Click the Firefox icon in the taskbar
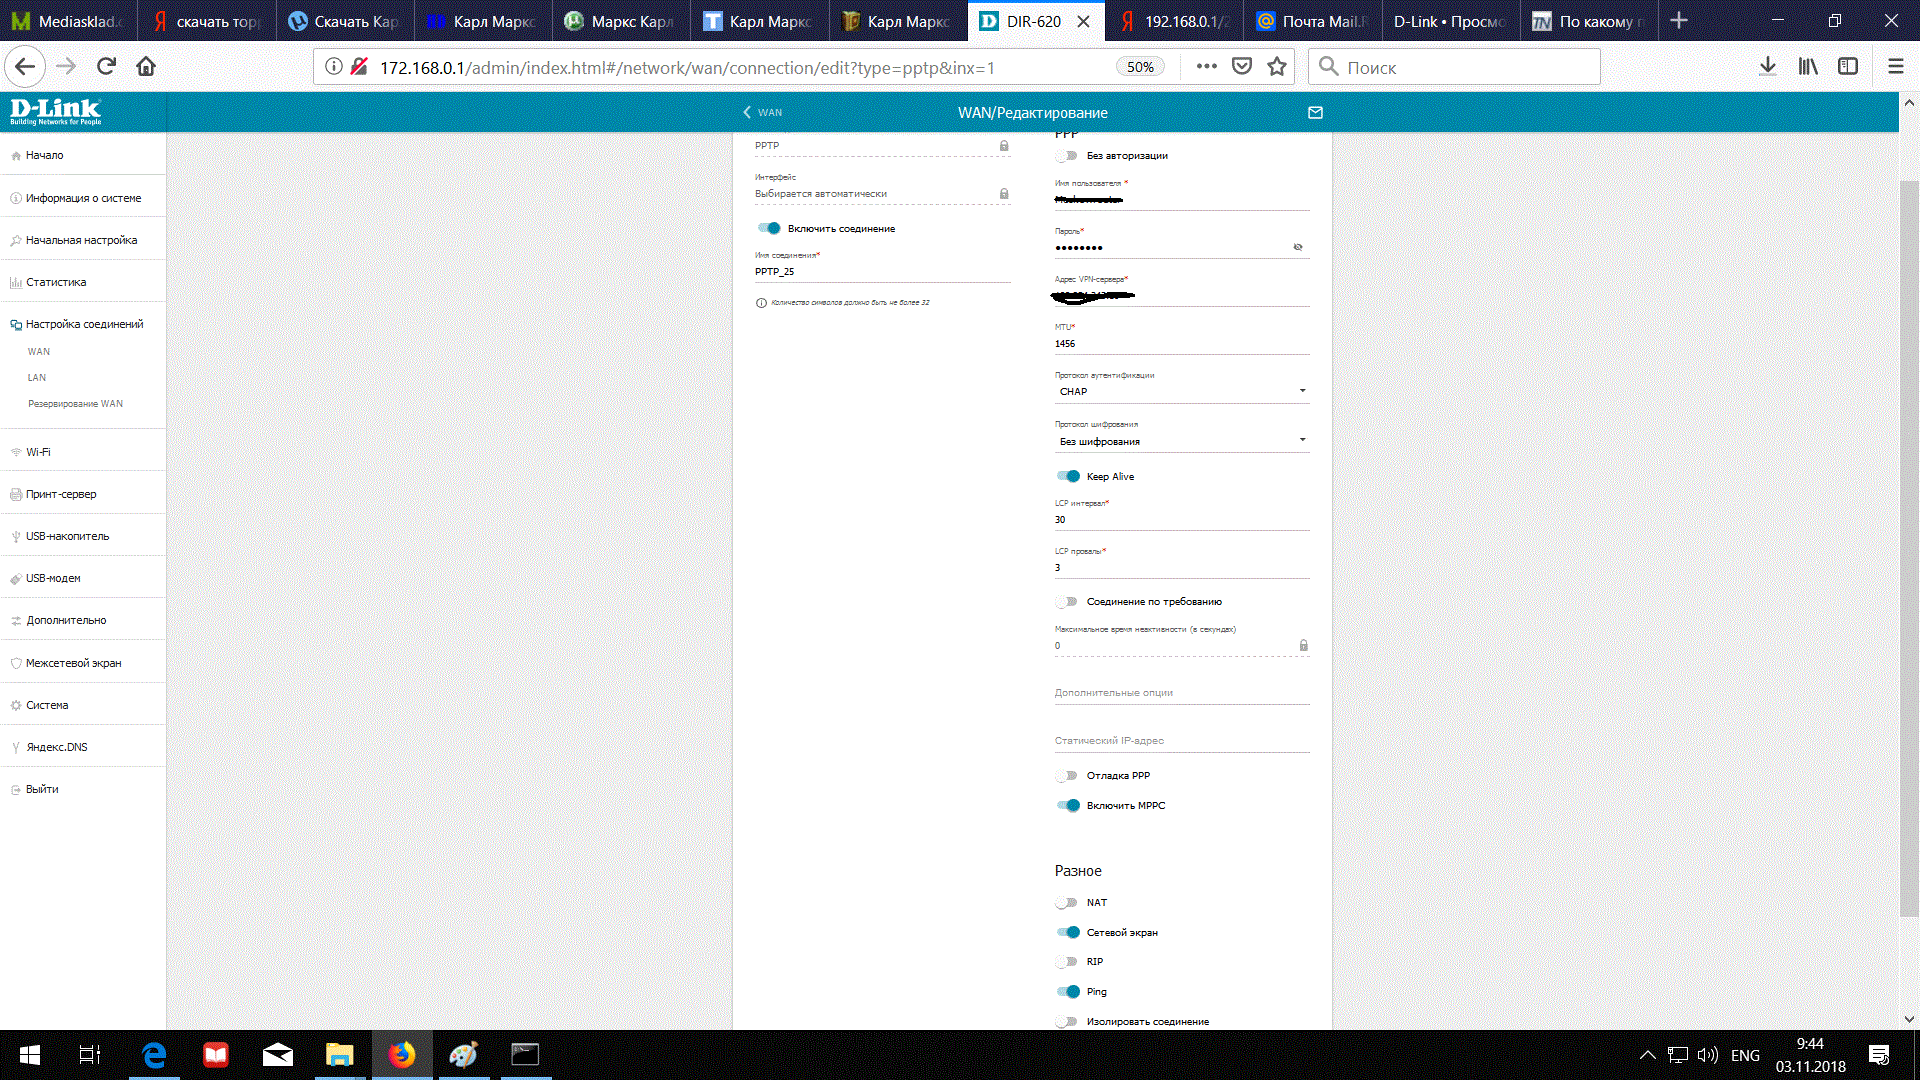Viewport: 1920px width, 1080px height. coord(402,1055)
